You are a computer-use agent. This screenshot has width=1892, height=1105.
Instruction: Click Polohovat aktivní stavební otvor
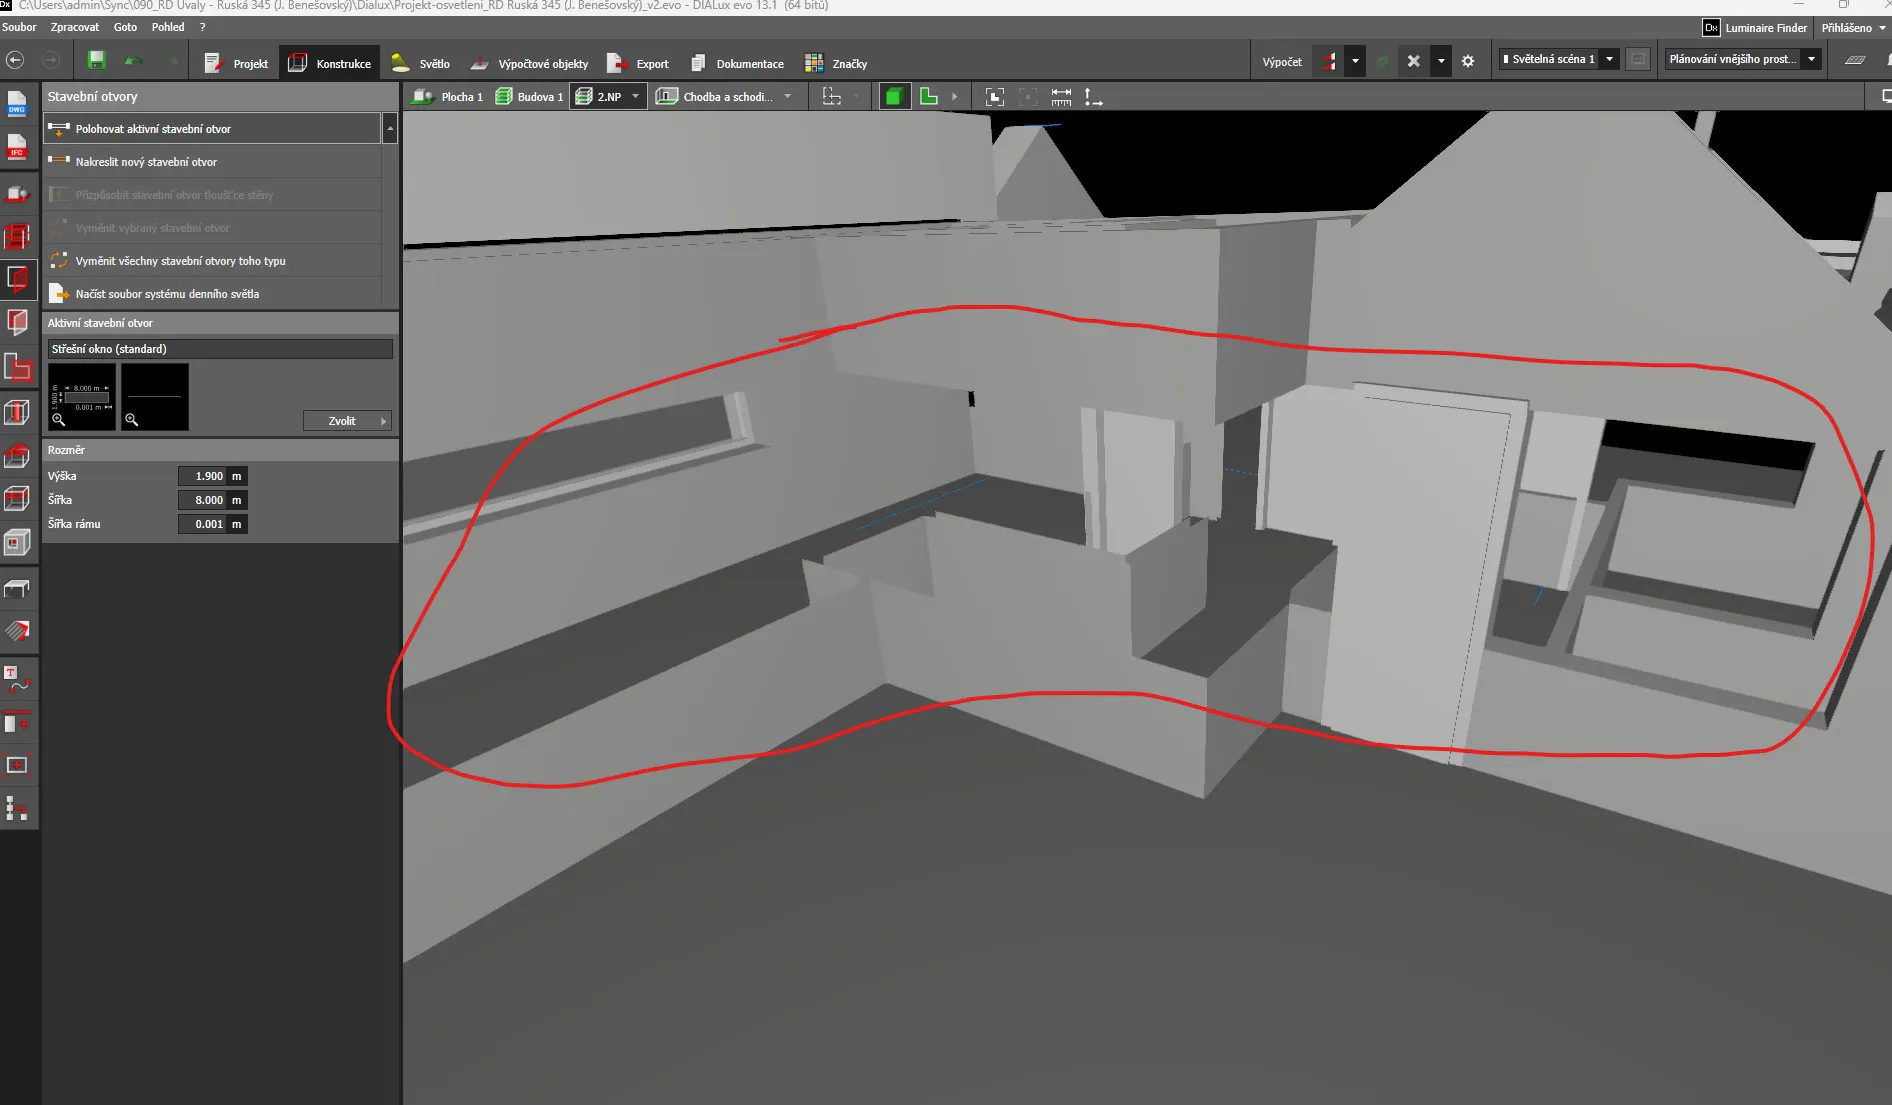click(212, 129)
